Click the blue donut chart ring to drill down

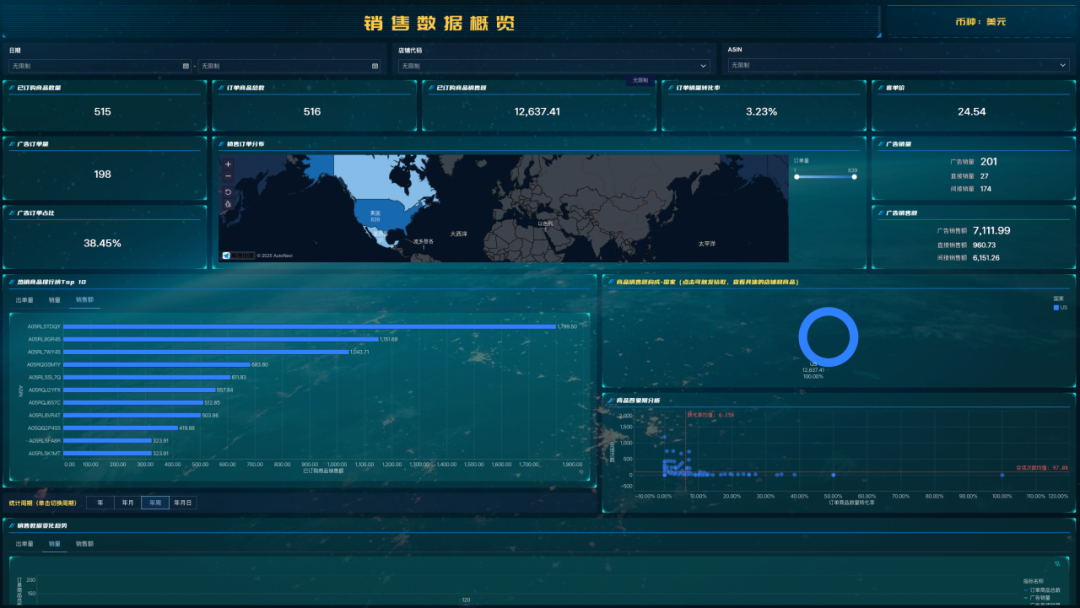pos(828,313)
